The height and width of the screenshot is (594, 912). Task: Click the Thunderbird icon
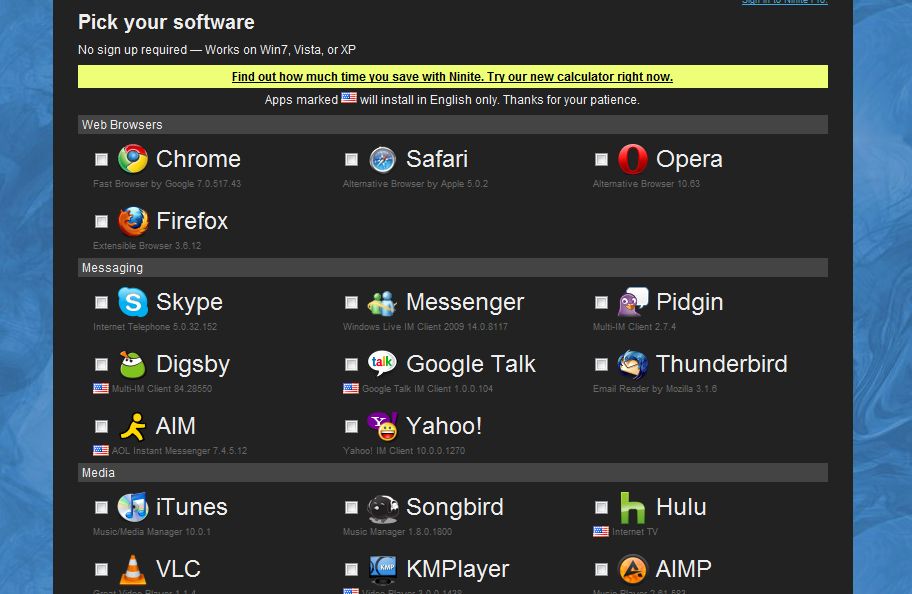pyautogui.click(x=633, y=364)
